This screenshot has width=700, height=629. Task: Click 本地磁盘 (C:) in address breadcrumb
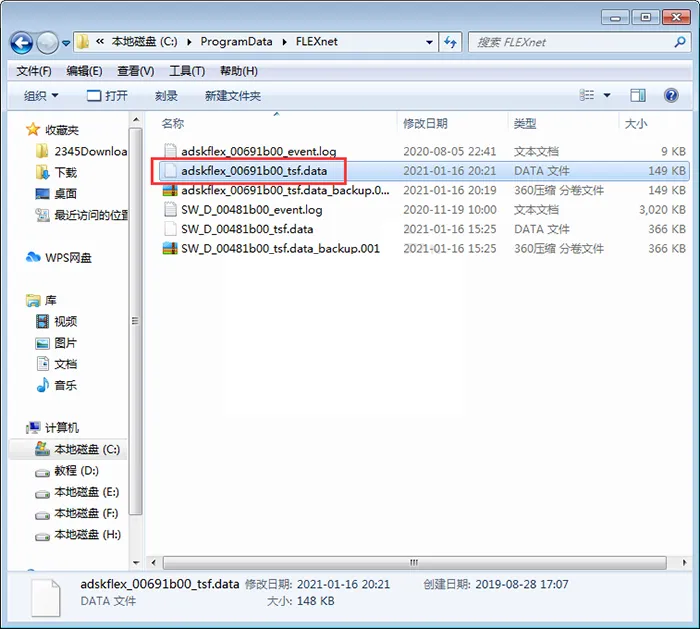pyautogui.click(x=144, y=42)
